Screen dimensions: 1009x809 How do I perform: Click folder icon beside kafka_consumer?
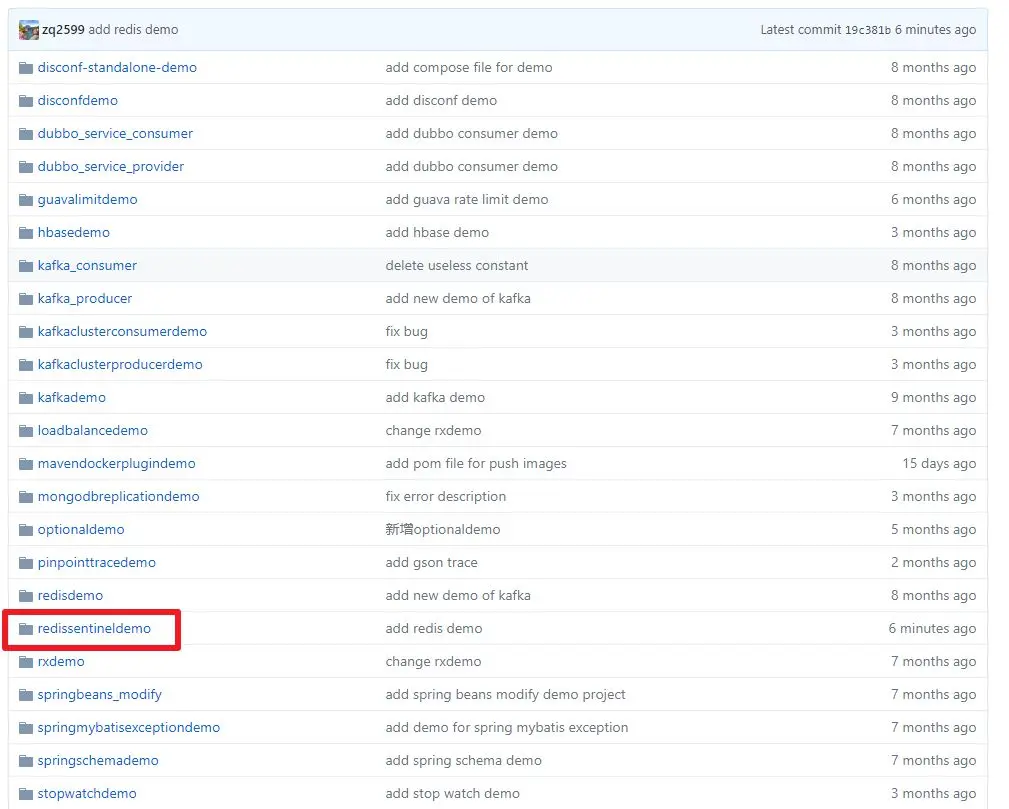[x=26, y=266]
